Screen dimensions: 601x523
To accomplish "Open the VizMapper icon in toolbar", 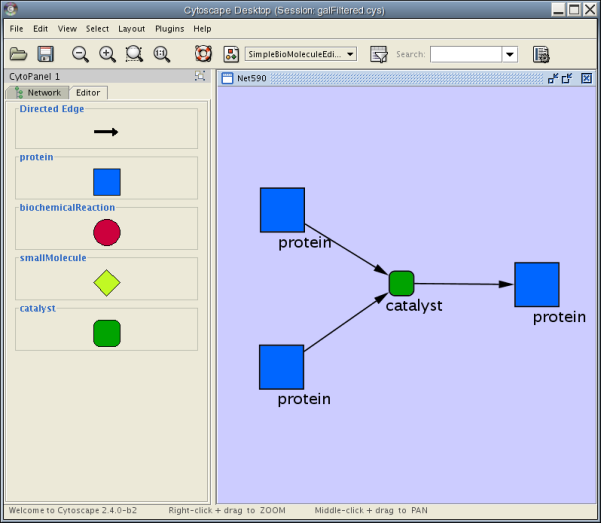I will point(231,54).
